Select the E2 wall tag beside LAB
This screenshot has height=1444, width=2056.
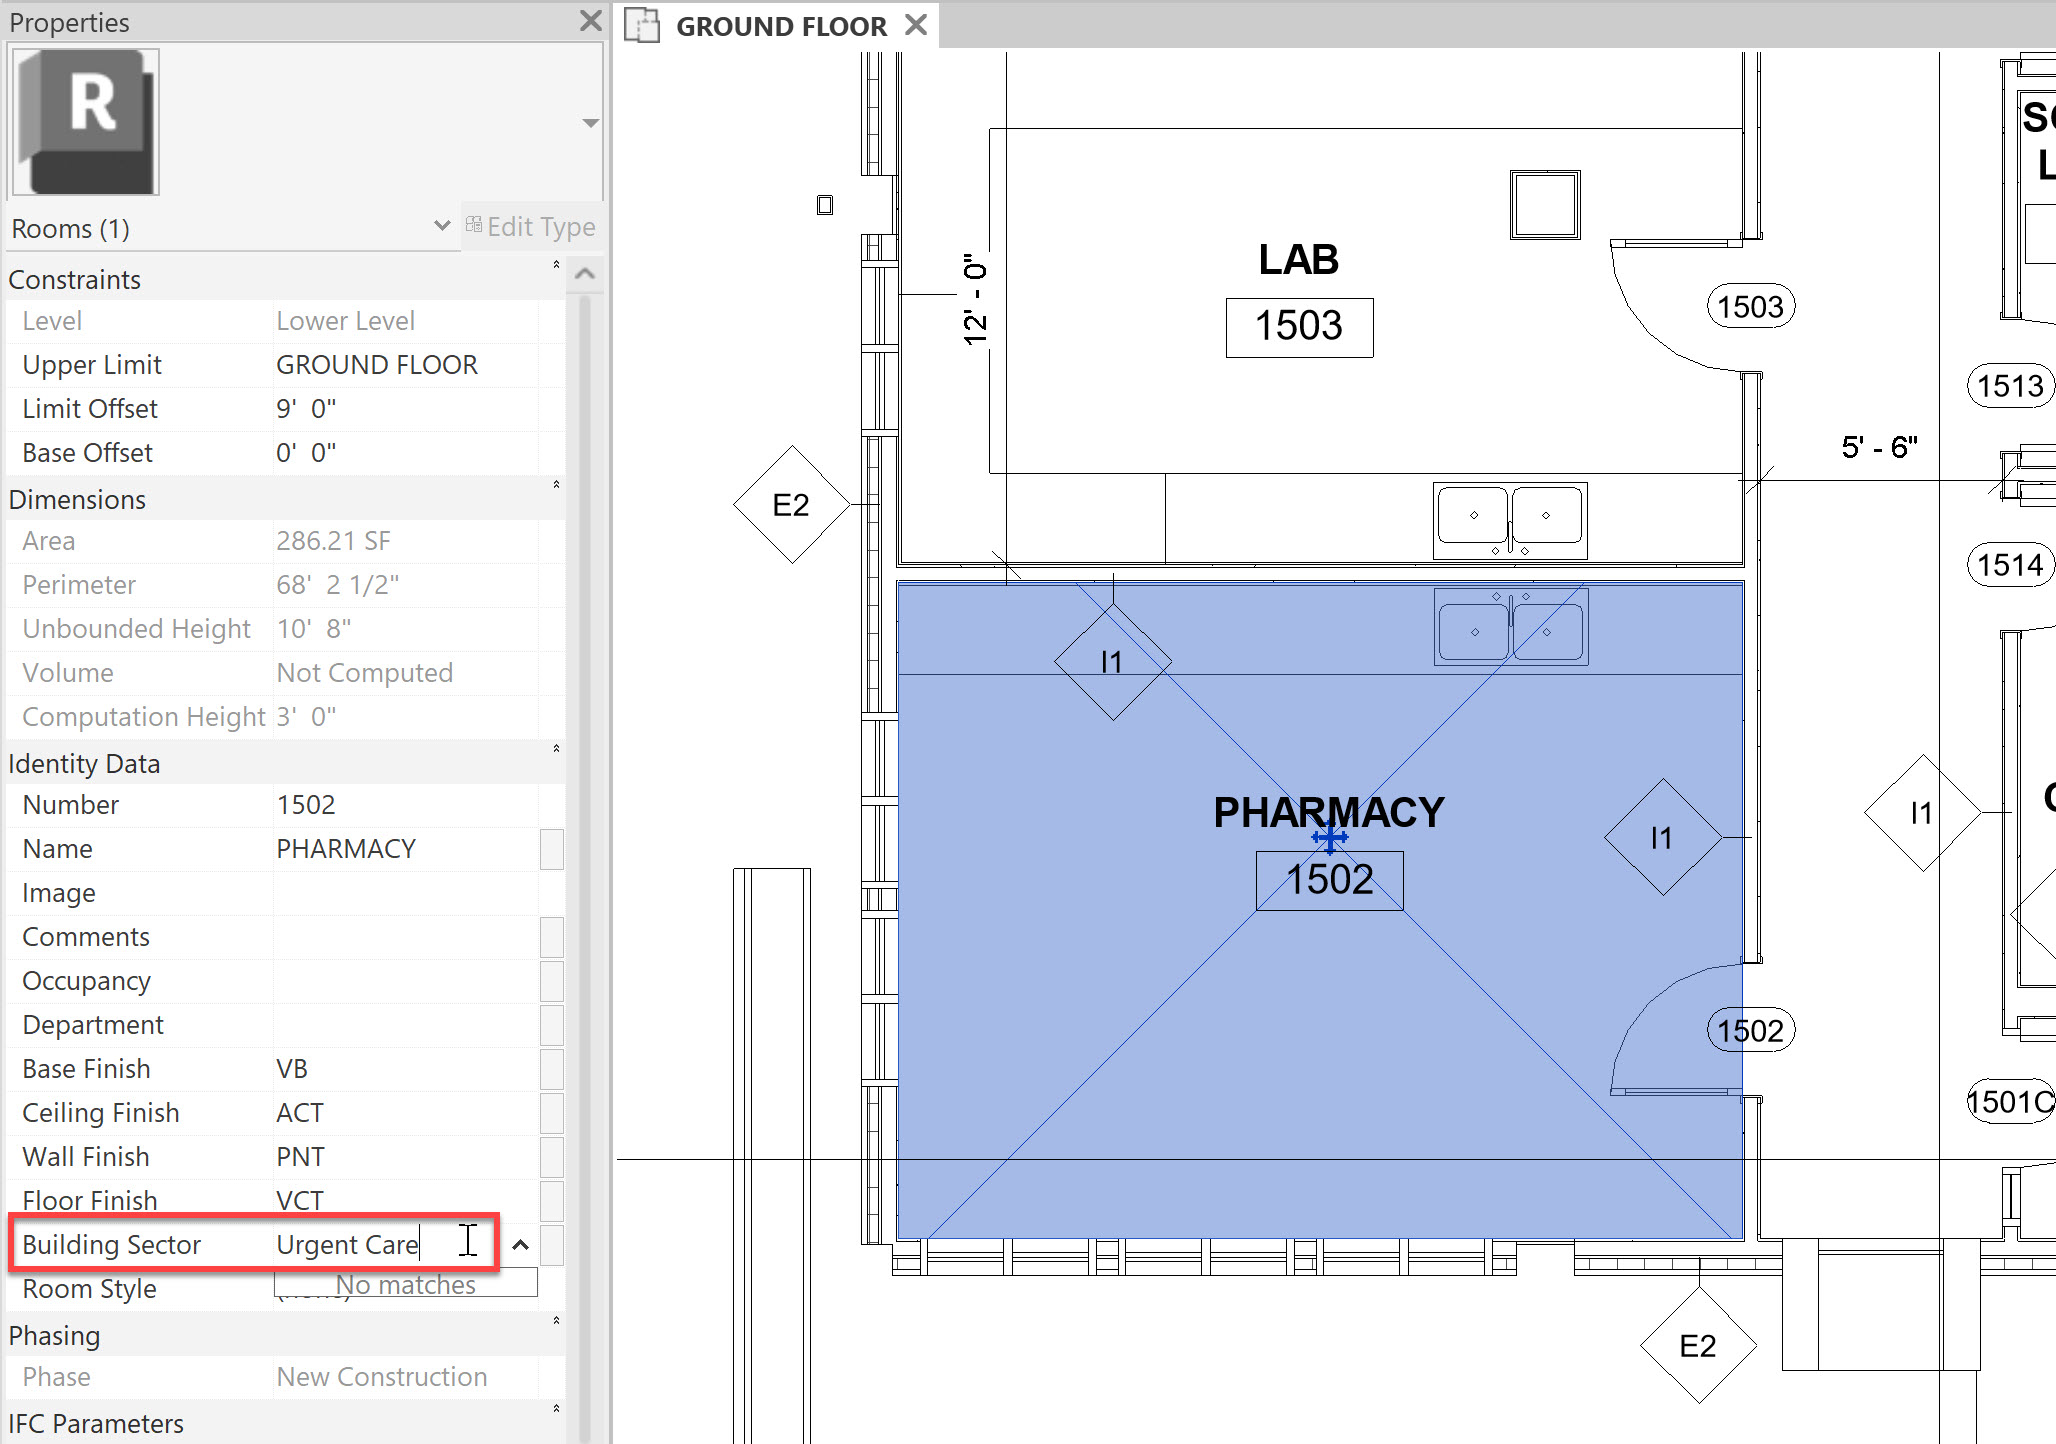(791, 505)
